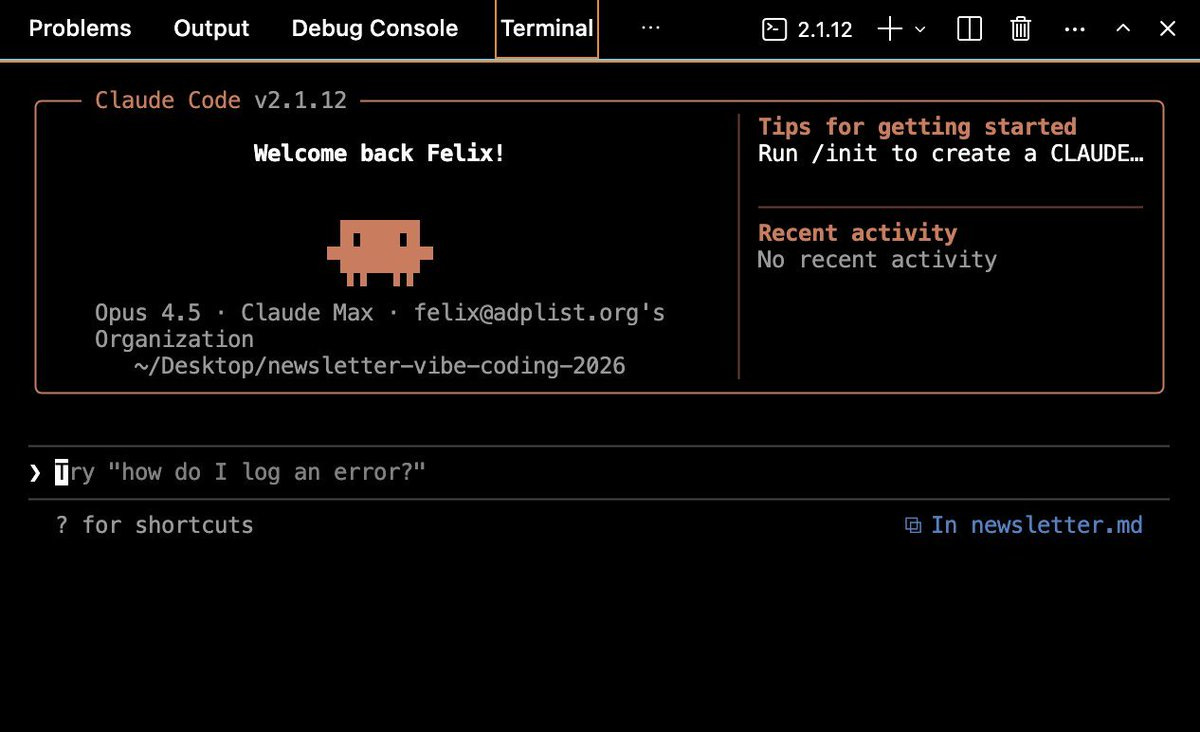Screen dimensions: 1200x732
Task: Click 'No recent activity' text
Action: (x=877, y=260)
